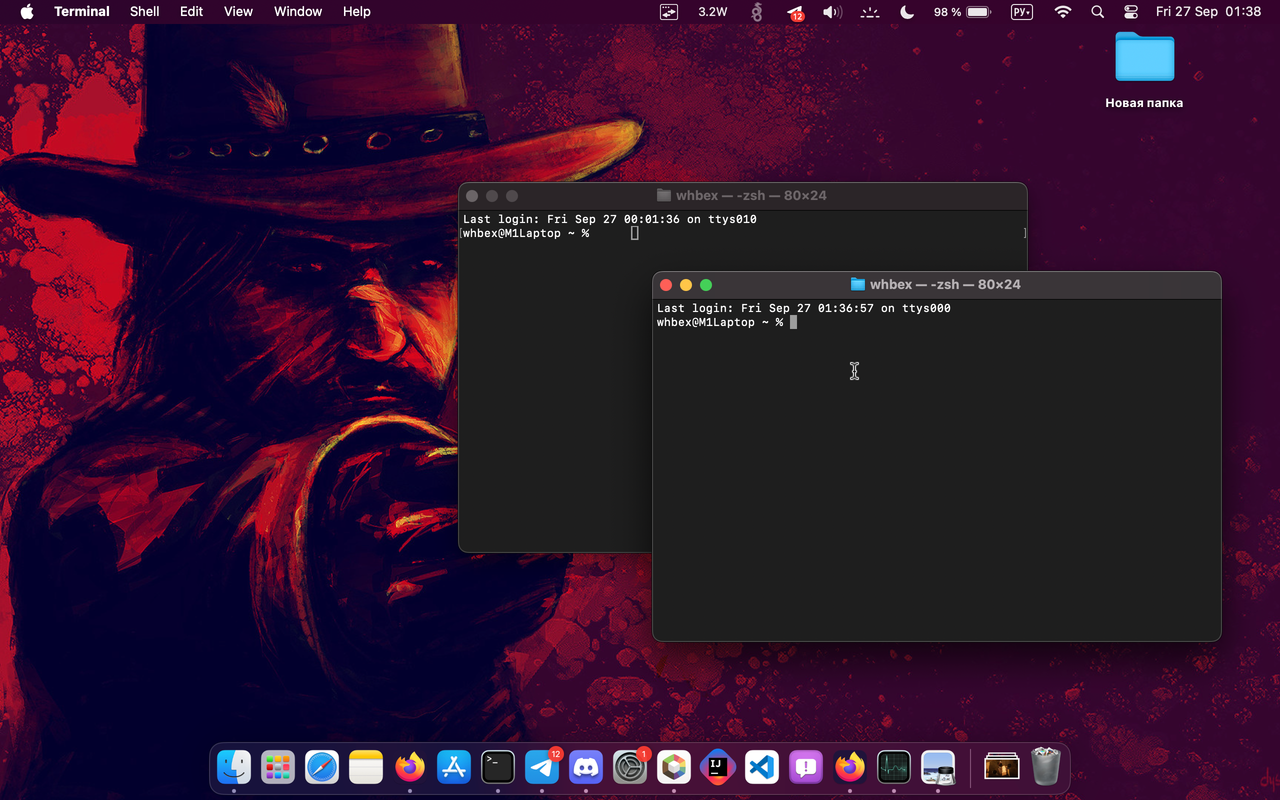This screenshot has width=1280, height=800.
Task: Launch Safari from the Dock
Action: click(322, 768)
